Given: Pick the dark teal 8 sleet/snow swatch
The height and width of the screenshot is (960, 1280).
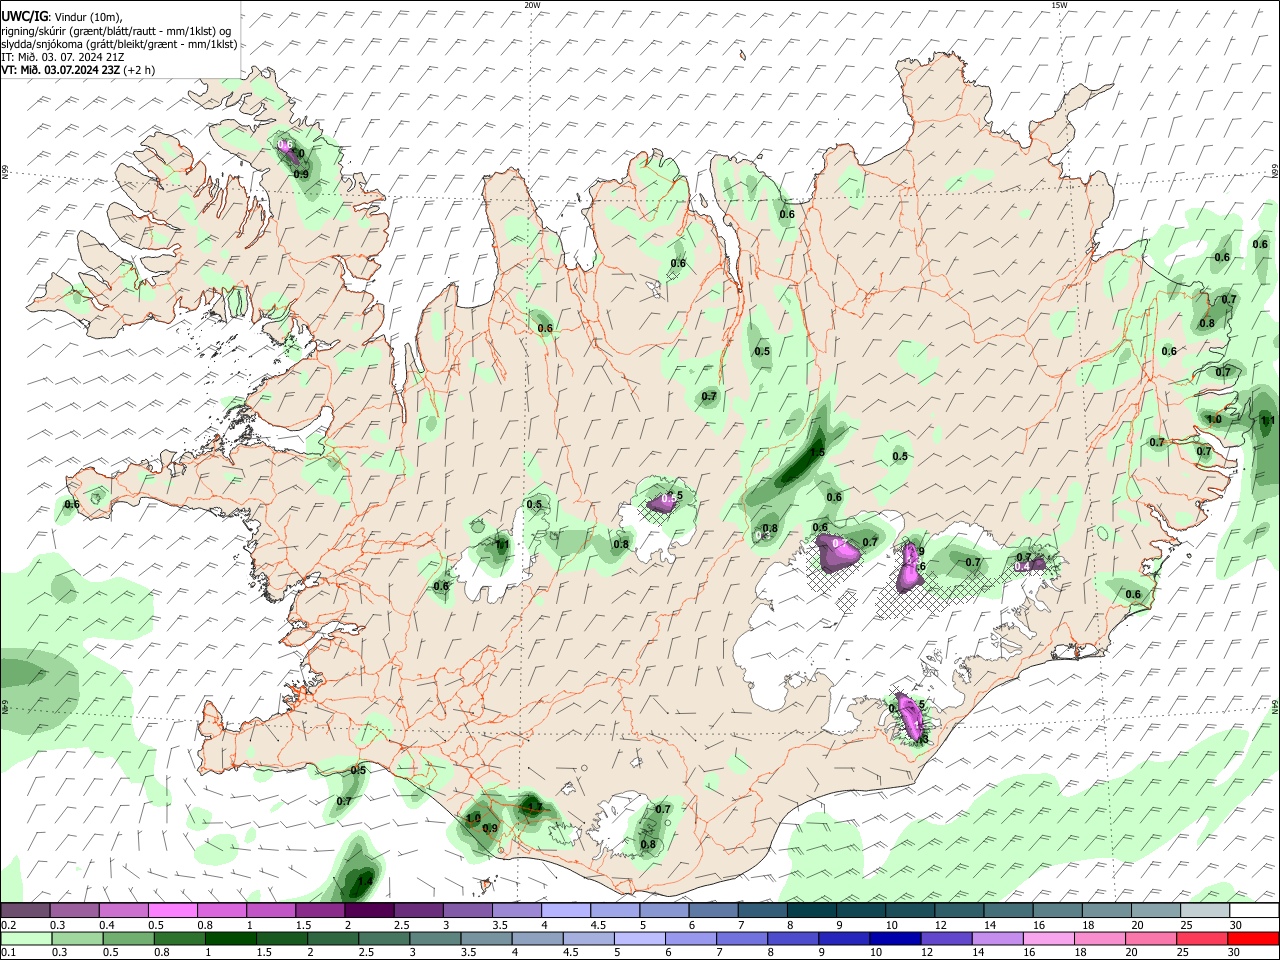Looking at the screenshot, I should [811, 910].
